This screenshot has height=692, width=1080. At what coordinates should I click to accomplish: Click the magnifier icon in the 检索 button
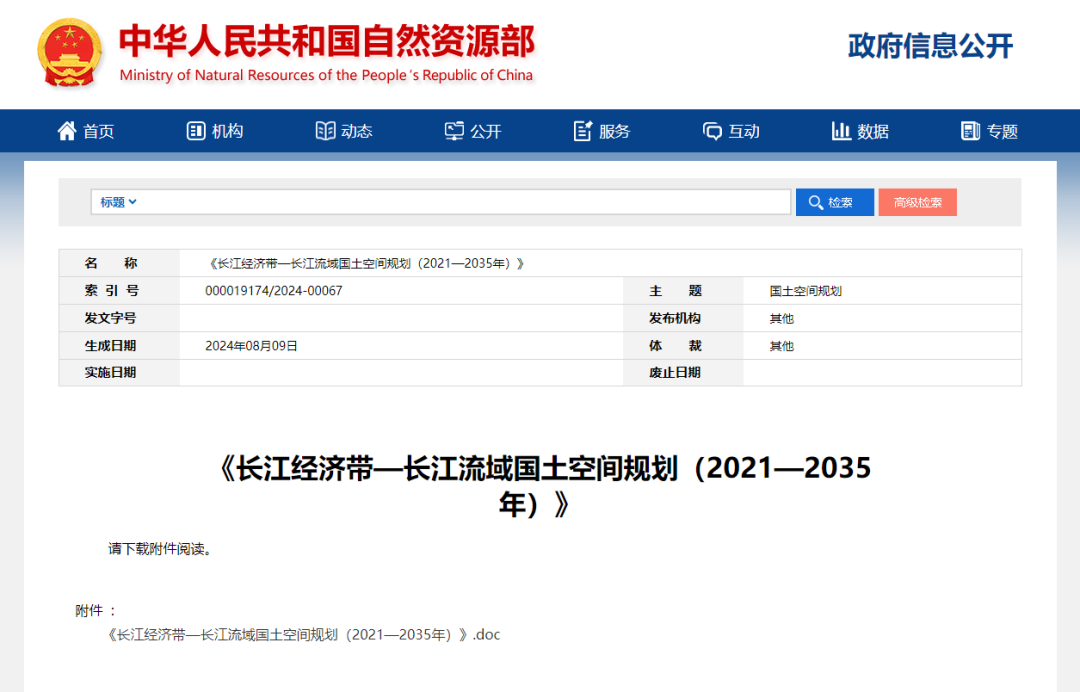(815, 201)
